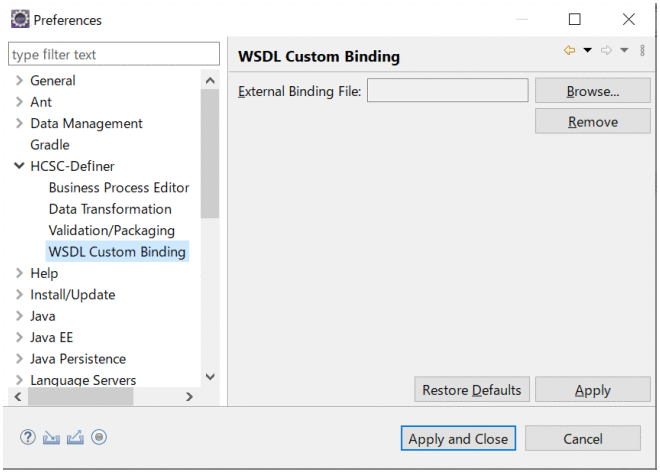
Task: Select Business Process Editor in the tree
Action: click(119, 188)
